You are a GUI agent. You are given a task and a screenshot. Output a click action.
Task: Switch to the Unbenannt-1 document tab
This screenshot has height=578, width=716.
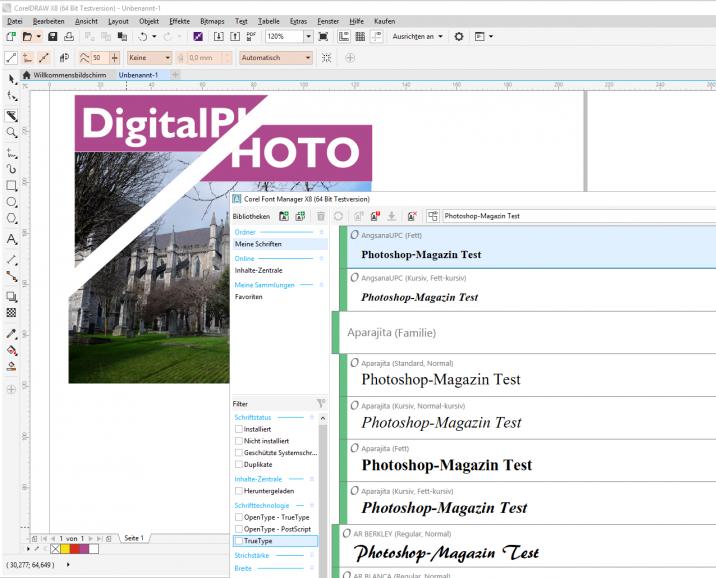(x=138, y=75)
